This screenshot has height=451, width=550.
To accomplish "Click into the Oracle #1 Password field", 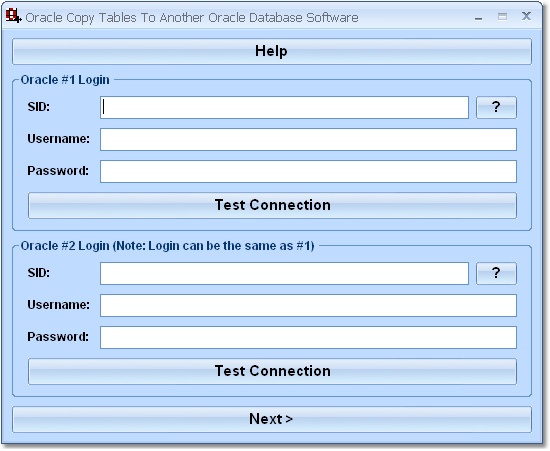I will (308, 171).
